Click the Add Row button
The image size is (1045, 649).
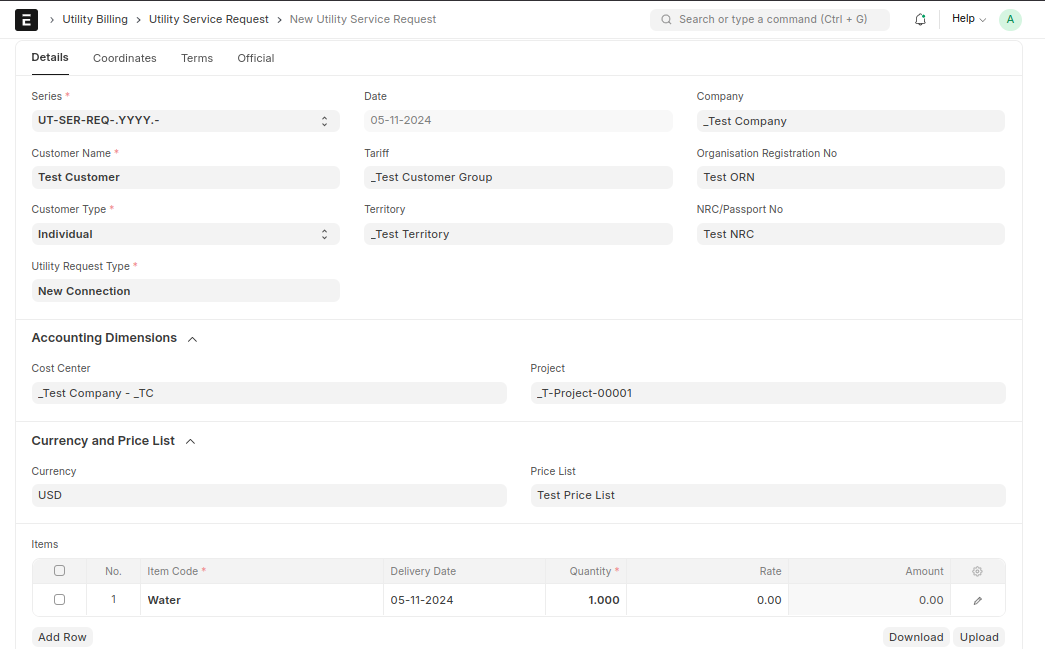(x=62, y=637)
